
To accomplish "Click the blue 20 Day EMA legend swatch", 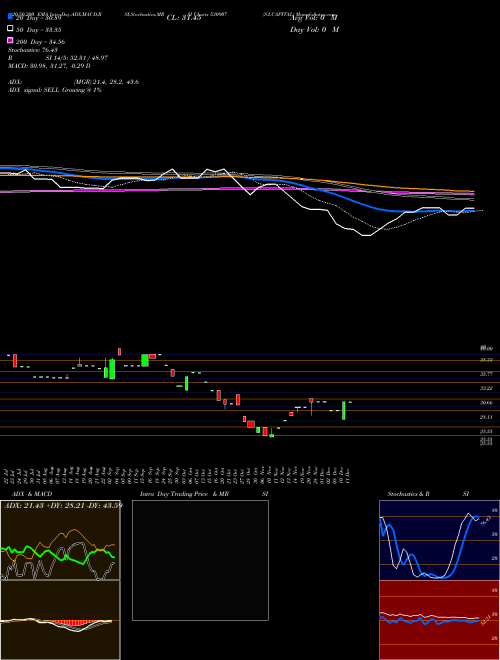I will point(10,17).
